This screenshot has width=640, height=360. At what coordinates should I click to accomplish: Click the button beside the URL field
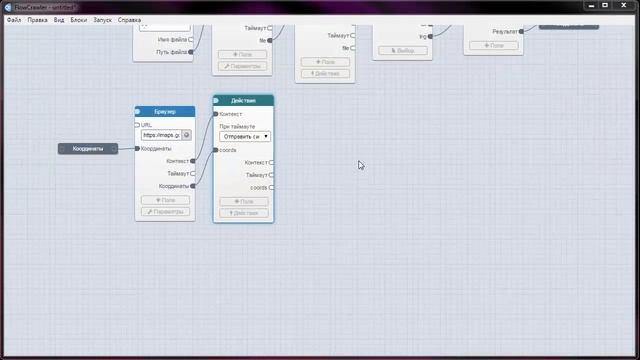tap(187, 135)
